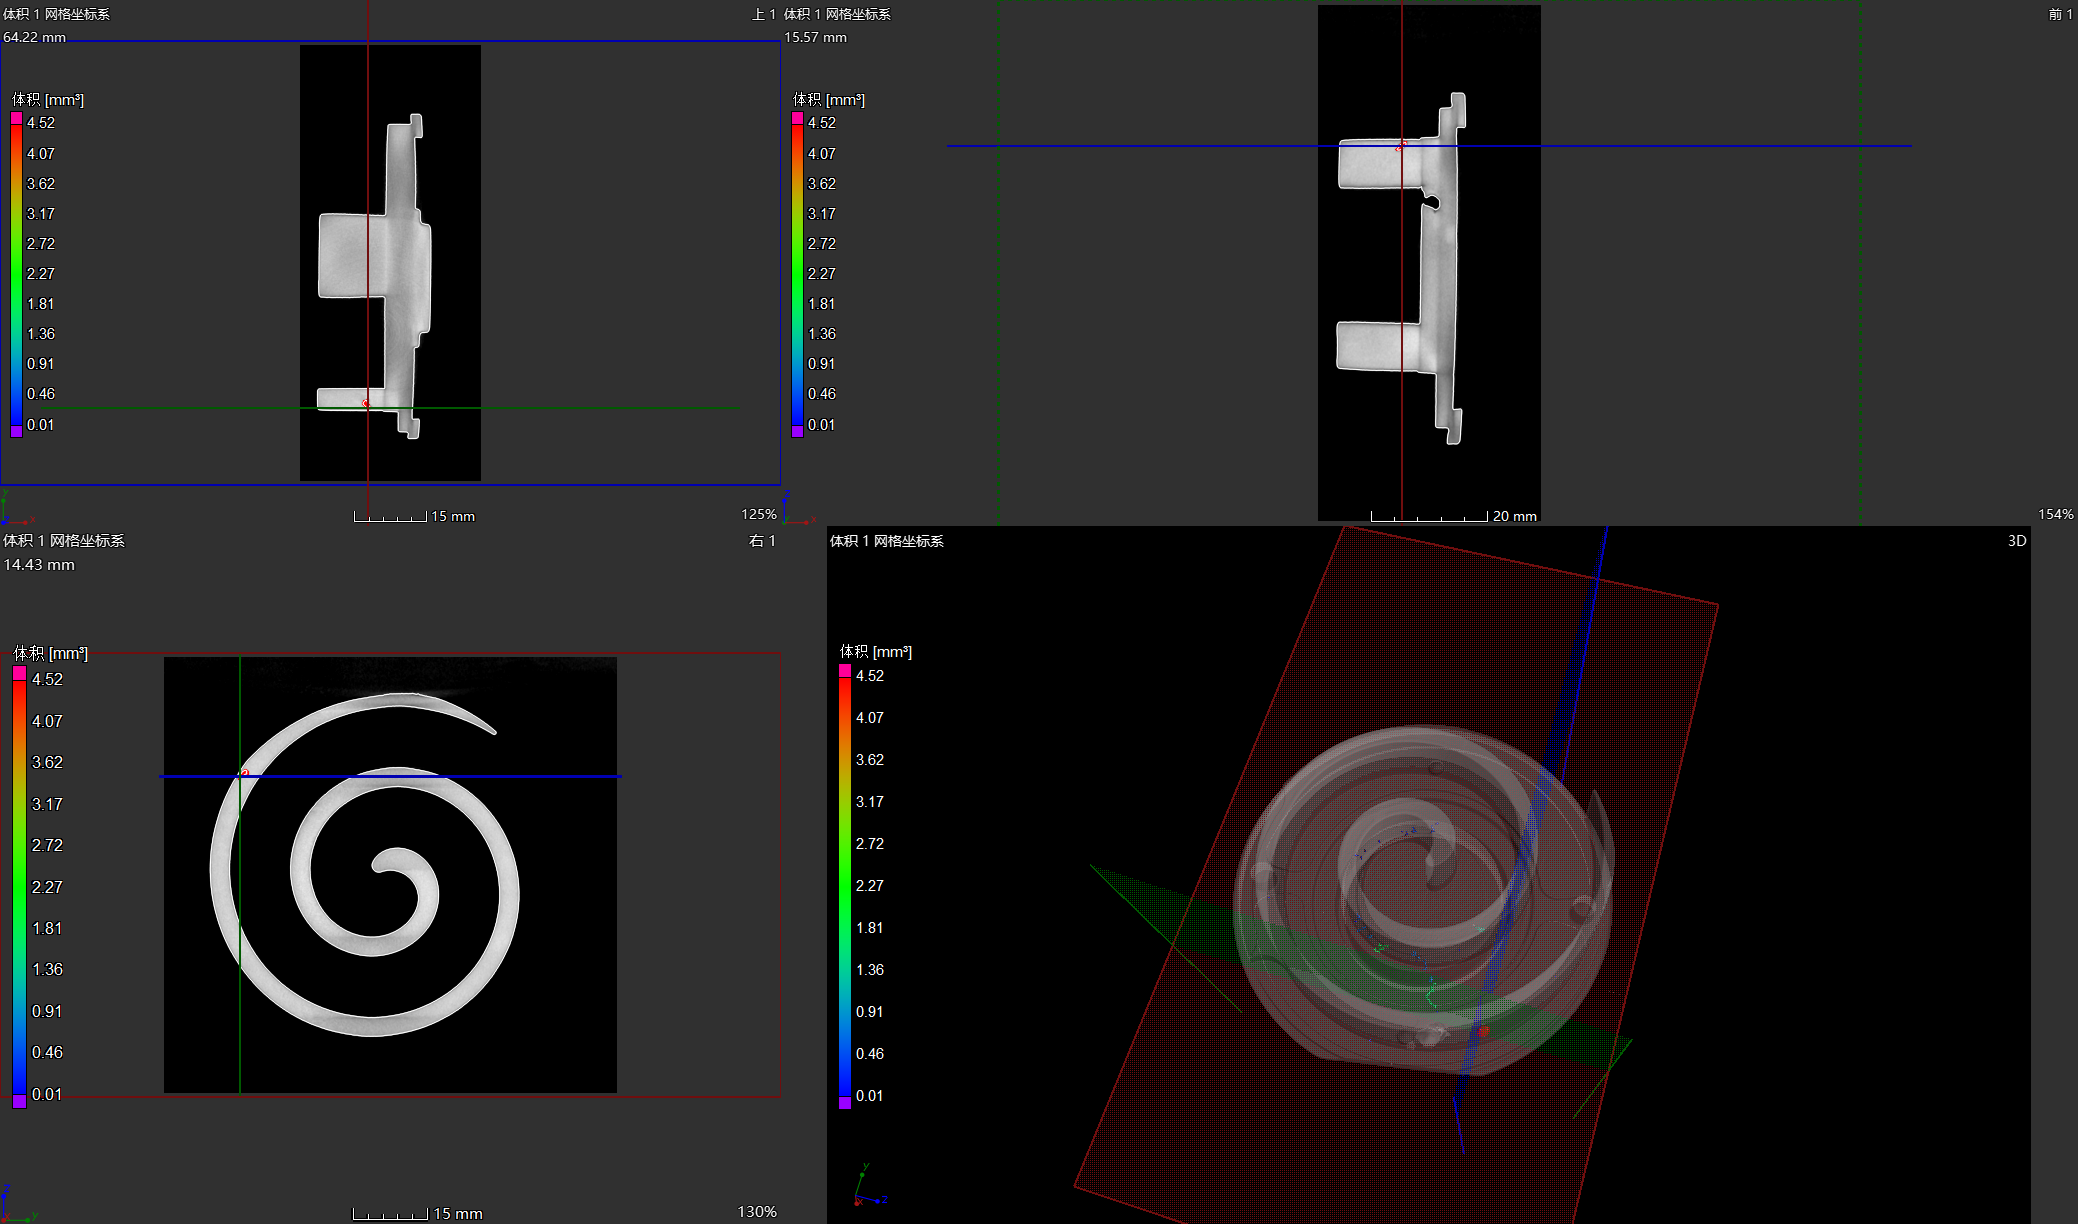The image size is (2078, 1224).
Task: Expand the 体积 [mm³] legend in the 3D view
Action: 875,652
